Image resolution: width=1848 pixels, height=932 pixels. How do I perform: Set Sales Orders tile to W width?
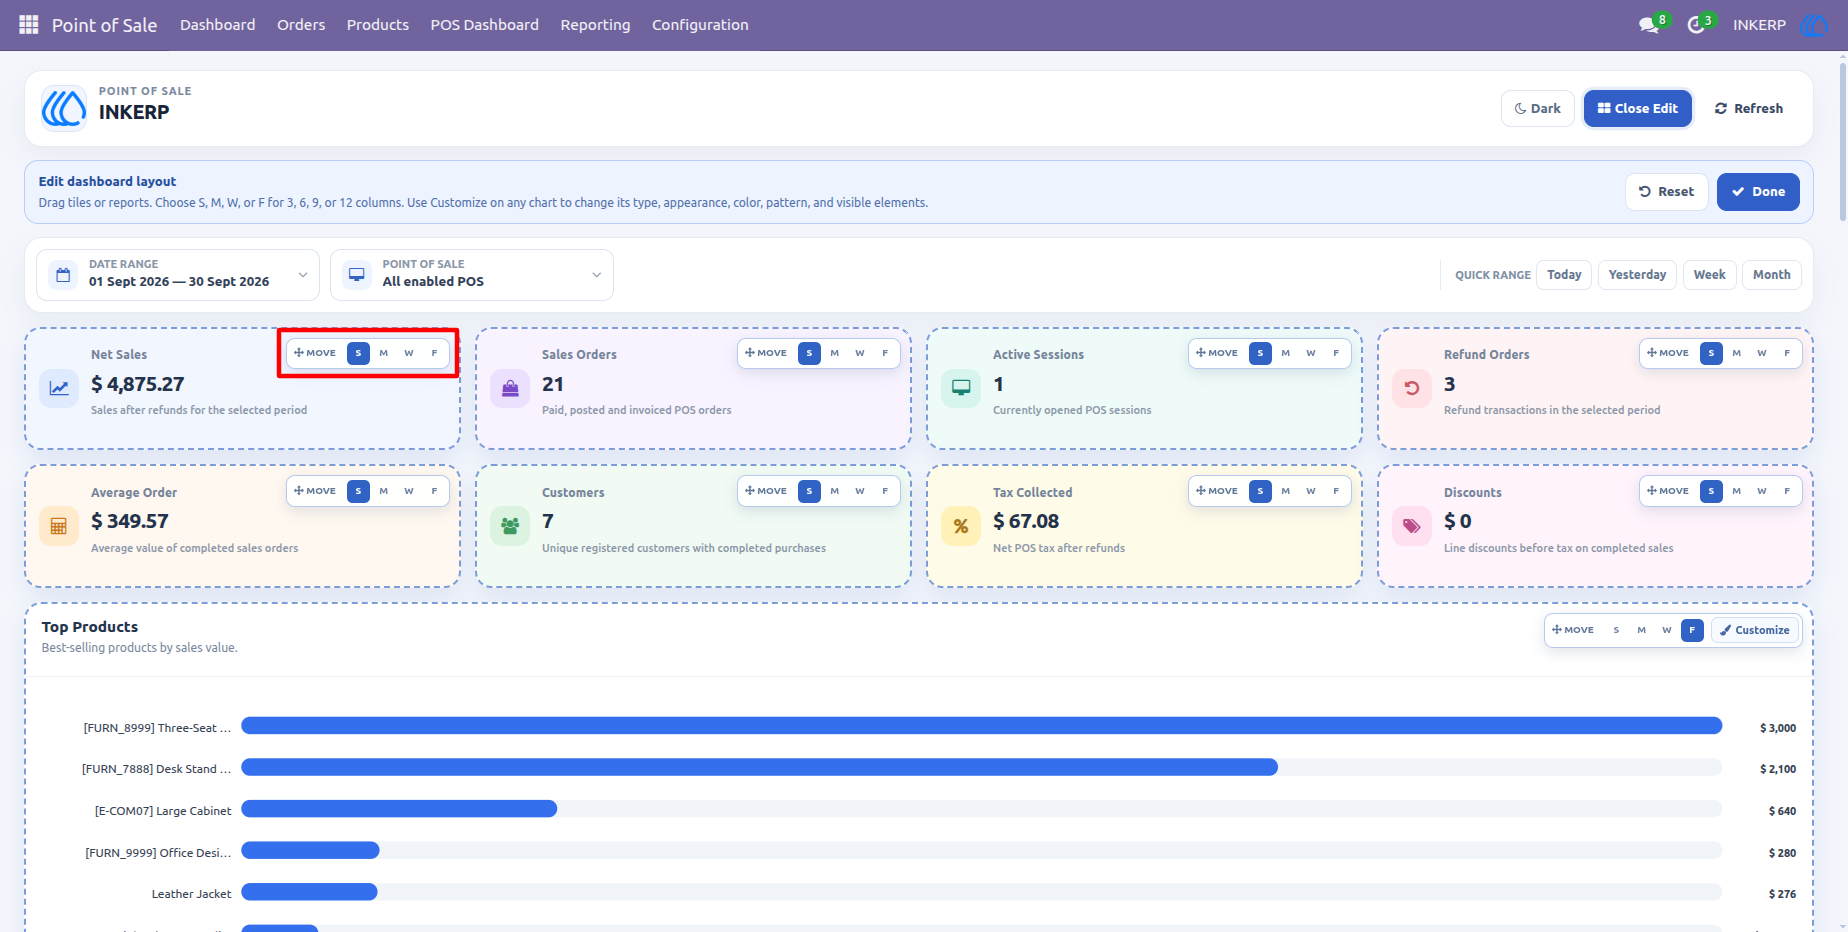[860, 353]
